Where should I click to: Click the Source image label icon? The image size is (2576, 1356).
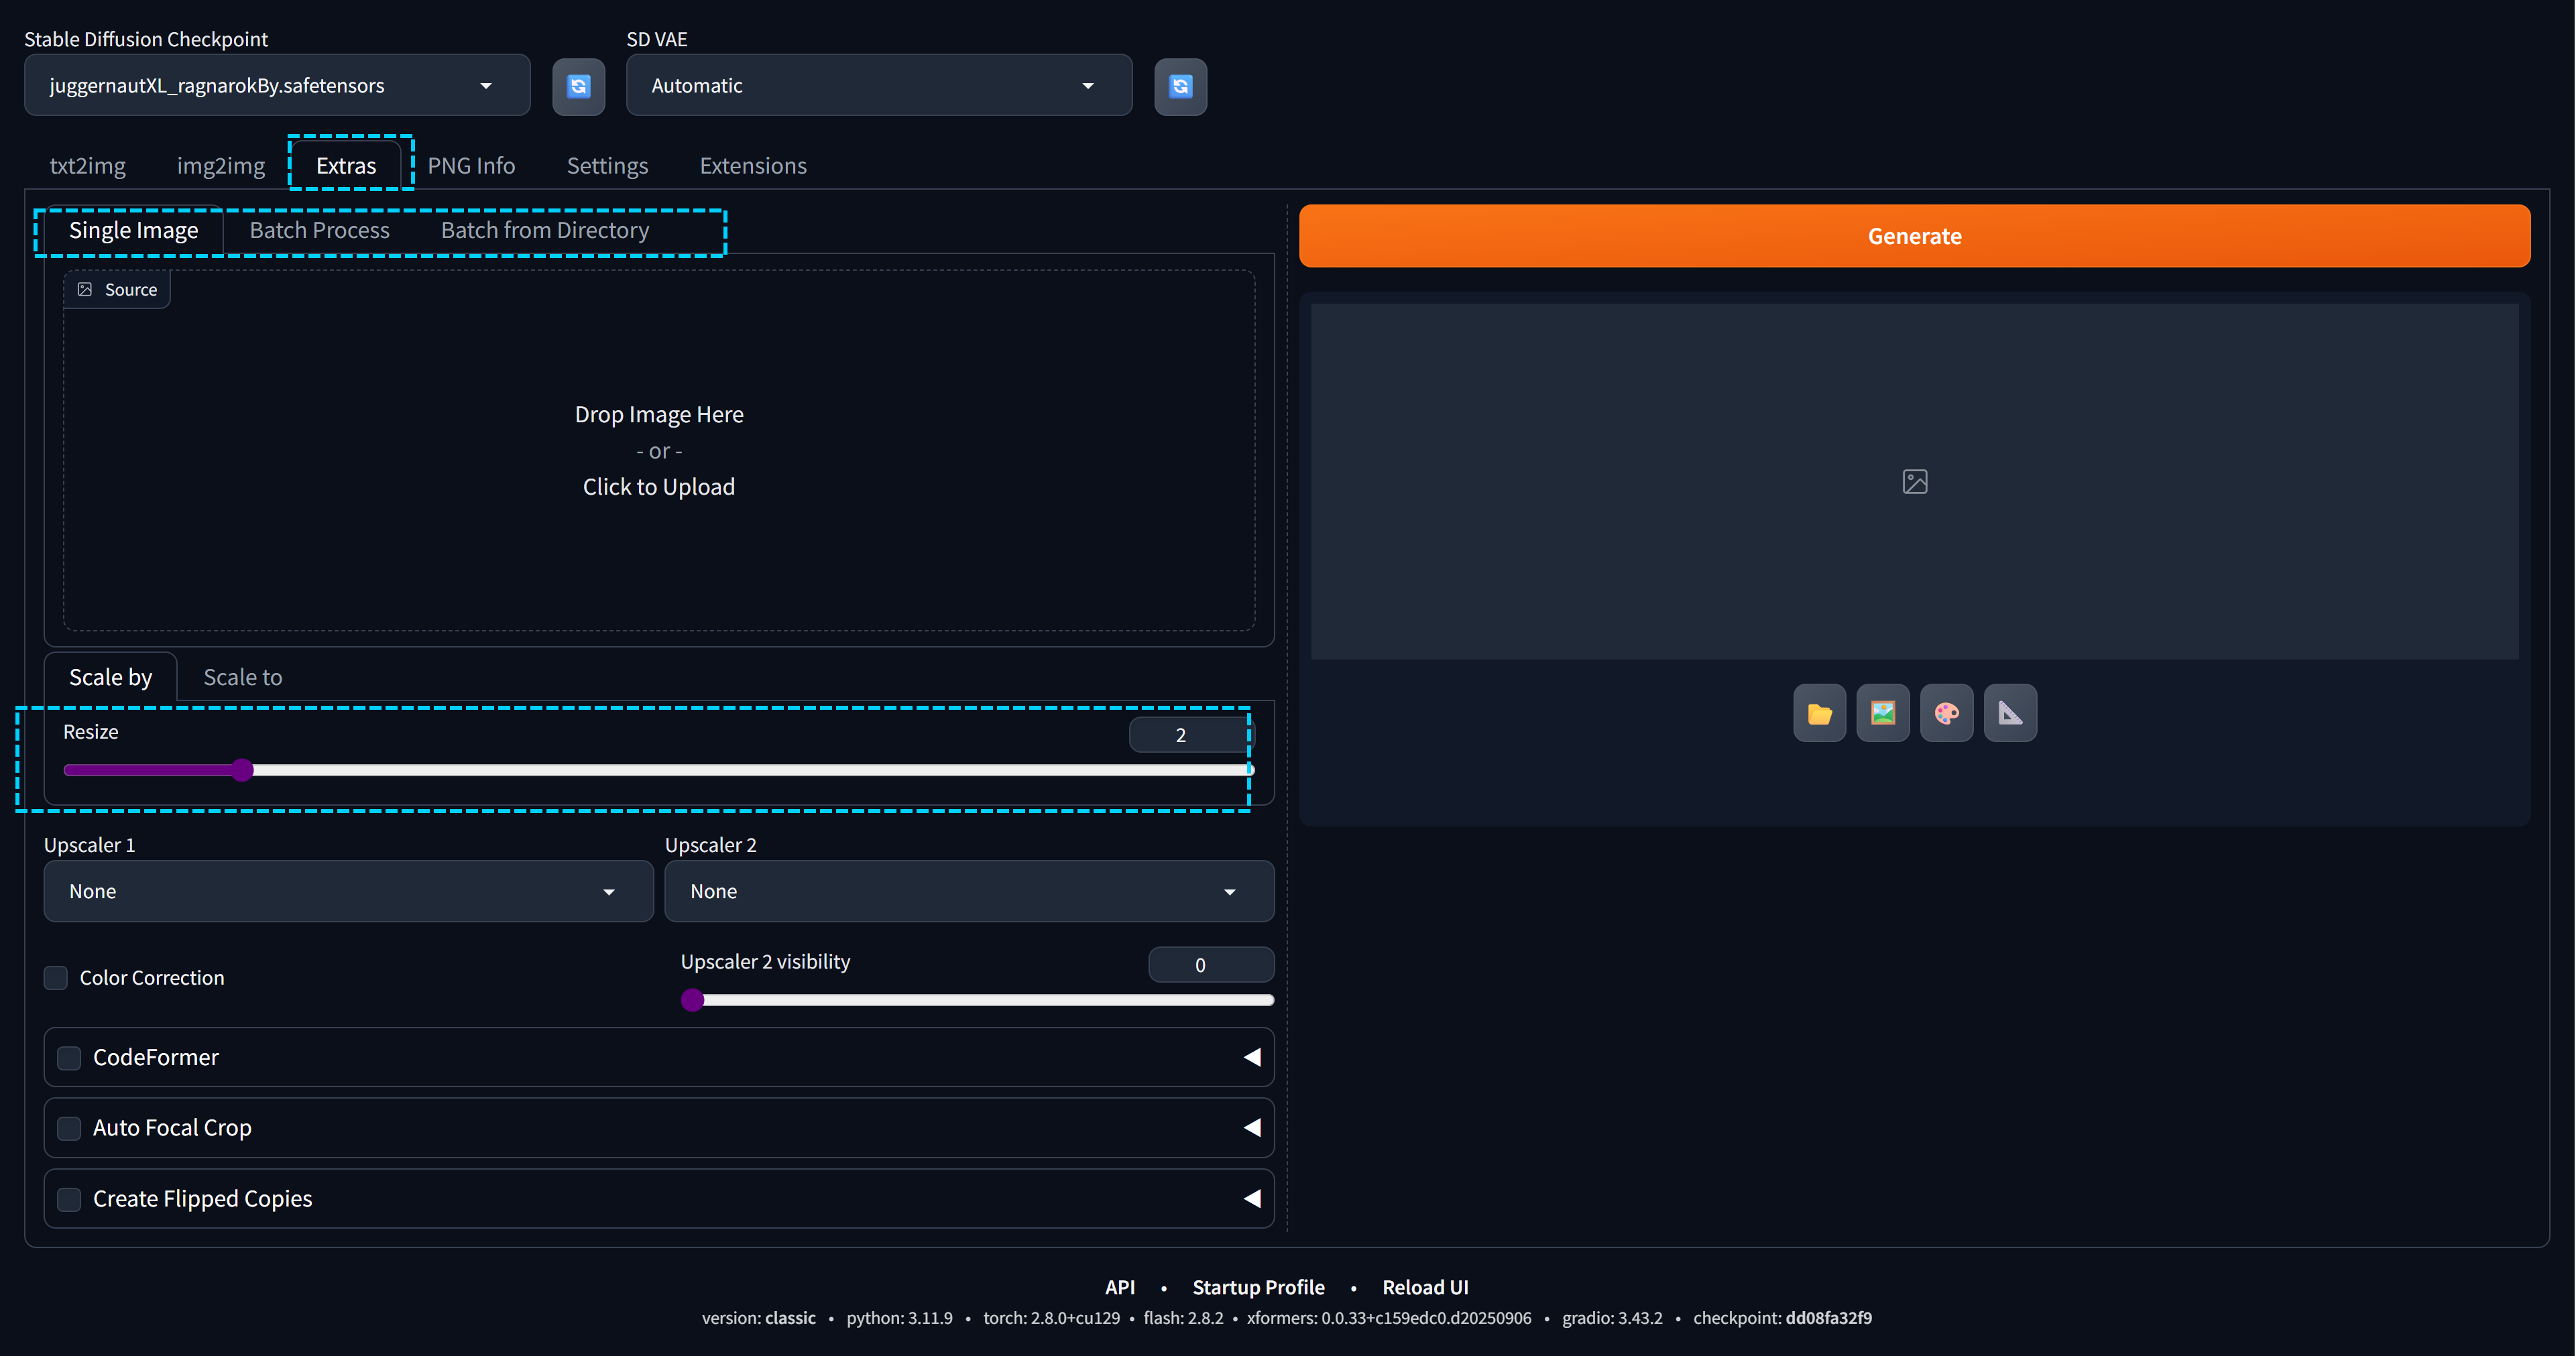click(86, 289)
